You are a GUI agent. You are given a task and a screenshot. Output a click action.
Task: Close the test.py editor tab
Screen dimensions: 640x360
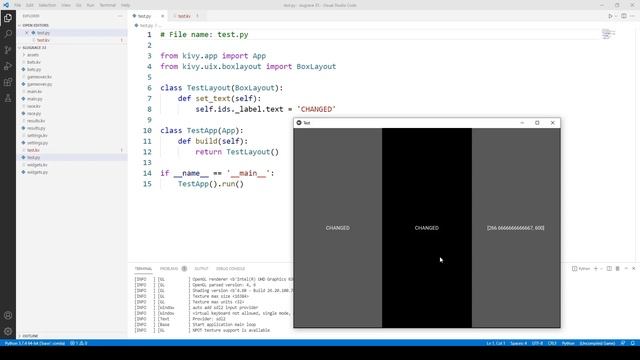tap(162, 16)
